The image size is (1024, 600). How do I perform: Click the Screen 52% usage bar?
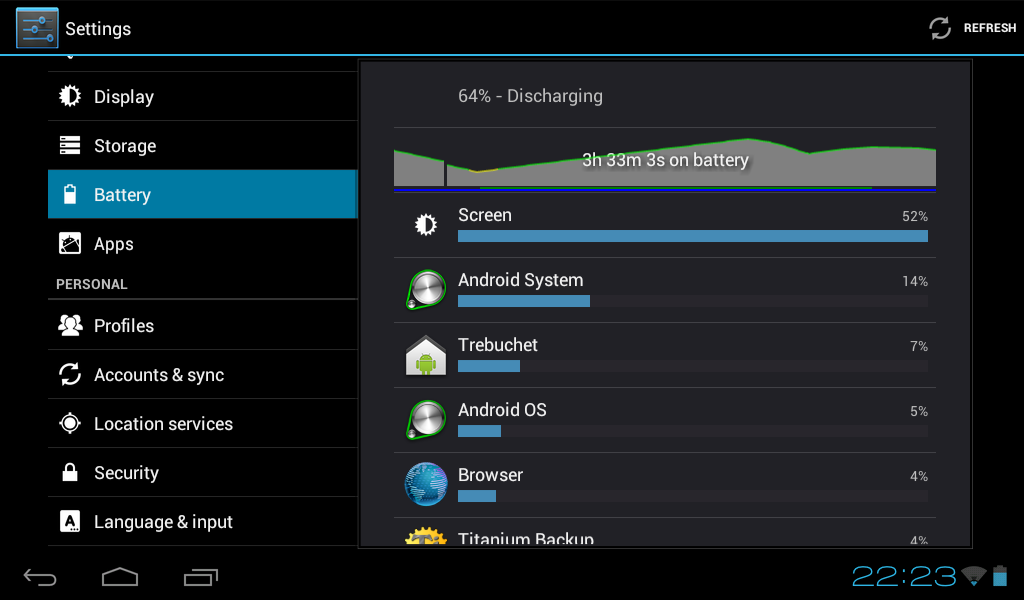[693, 236]
